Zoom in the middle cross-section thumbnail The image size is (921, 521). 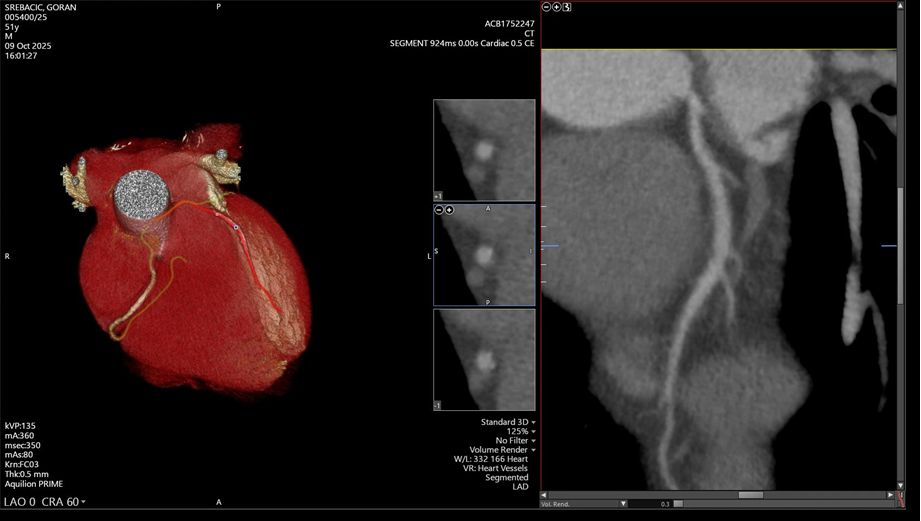(x=450, y=210)
